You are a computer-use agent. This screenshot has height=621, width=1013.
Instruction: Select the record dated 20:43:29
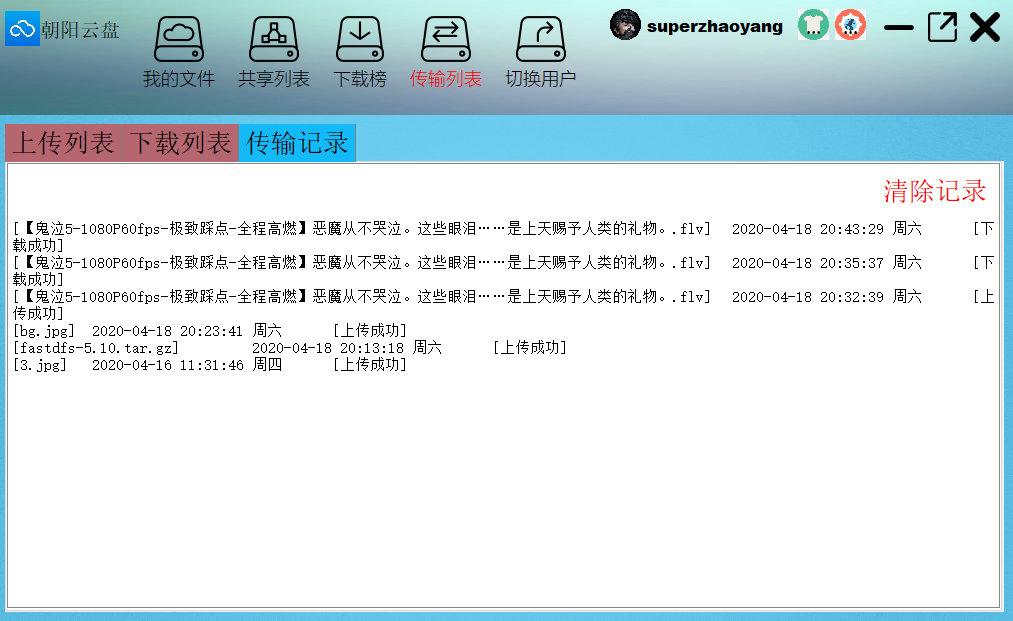[x=503, y=237]
